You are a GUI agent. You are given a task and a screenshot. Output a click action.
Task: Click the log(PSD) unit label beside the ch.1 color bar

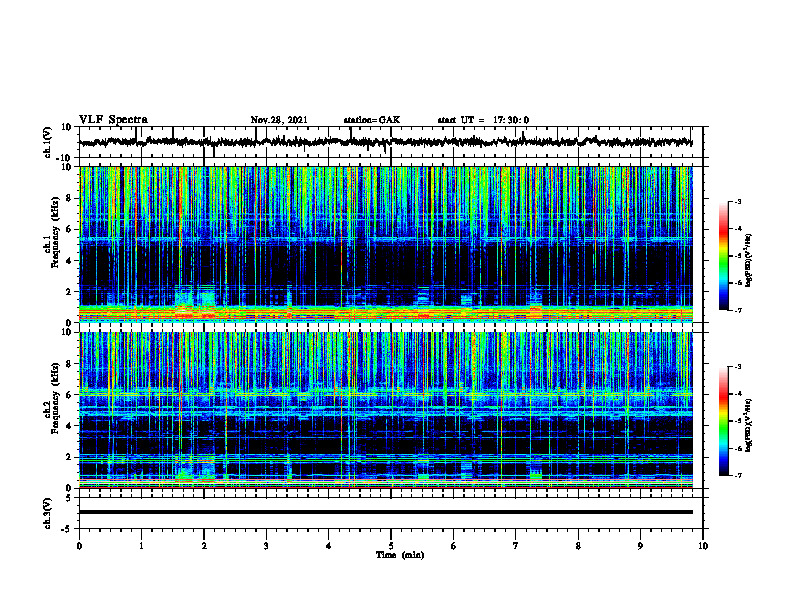748,260
